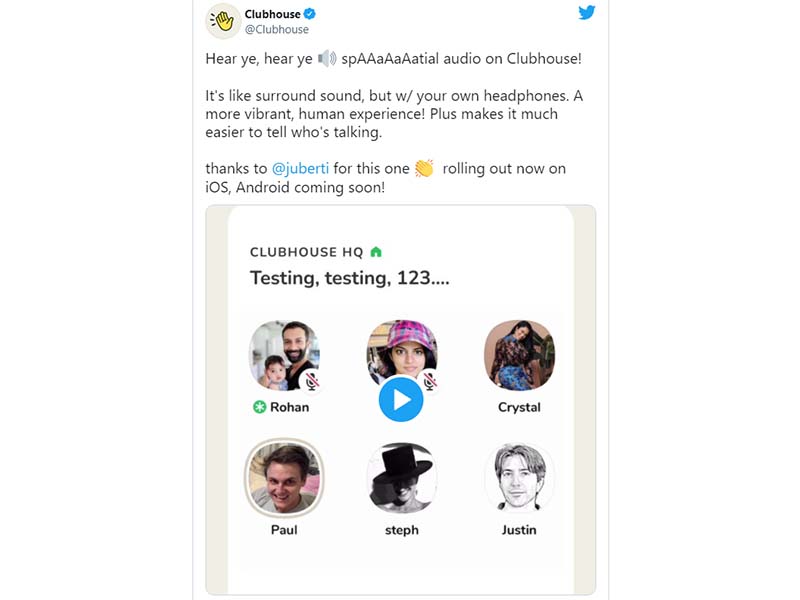
Task: Click the blue verified badge
Action: [310, 14]
